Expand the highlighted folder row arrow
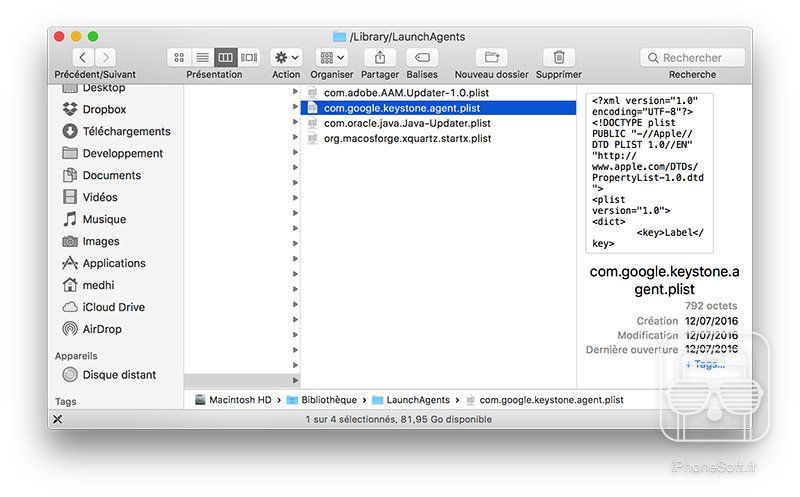800x497 pixels. tap(295, 381)
